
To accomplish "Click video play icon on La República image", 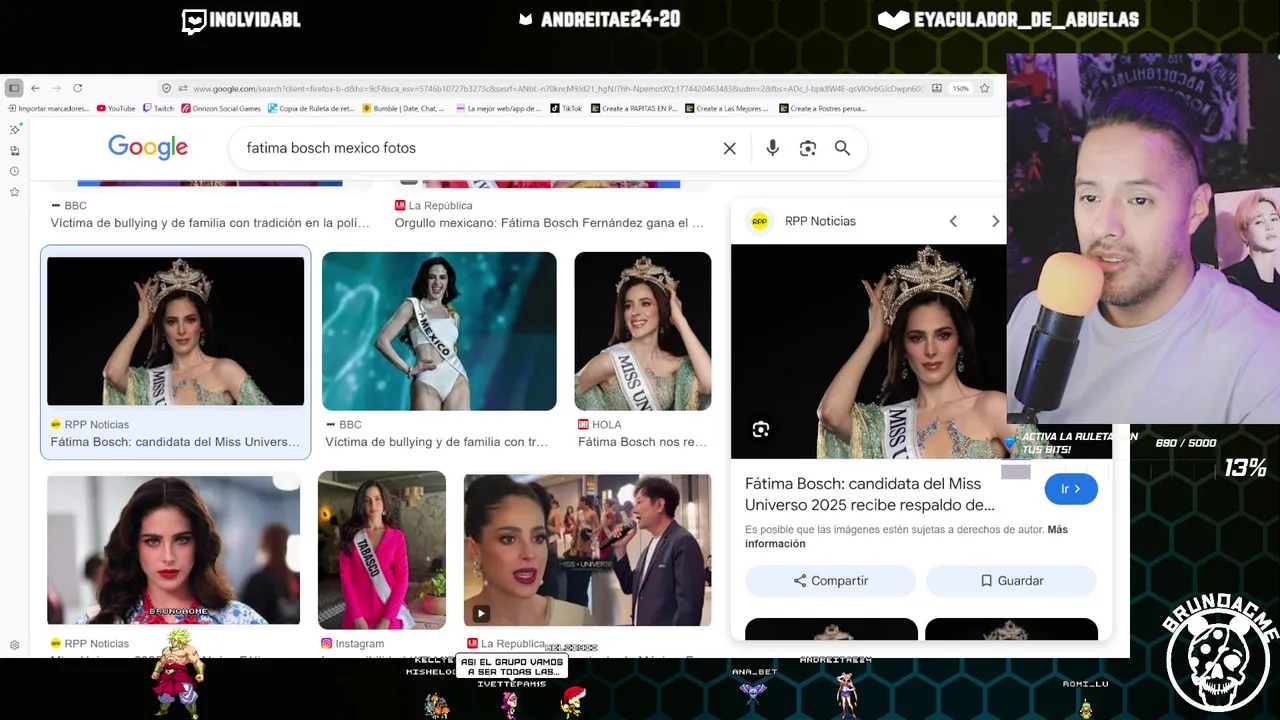I will (x=481, y=613).
